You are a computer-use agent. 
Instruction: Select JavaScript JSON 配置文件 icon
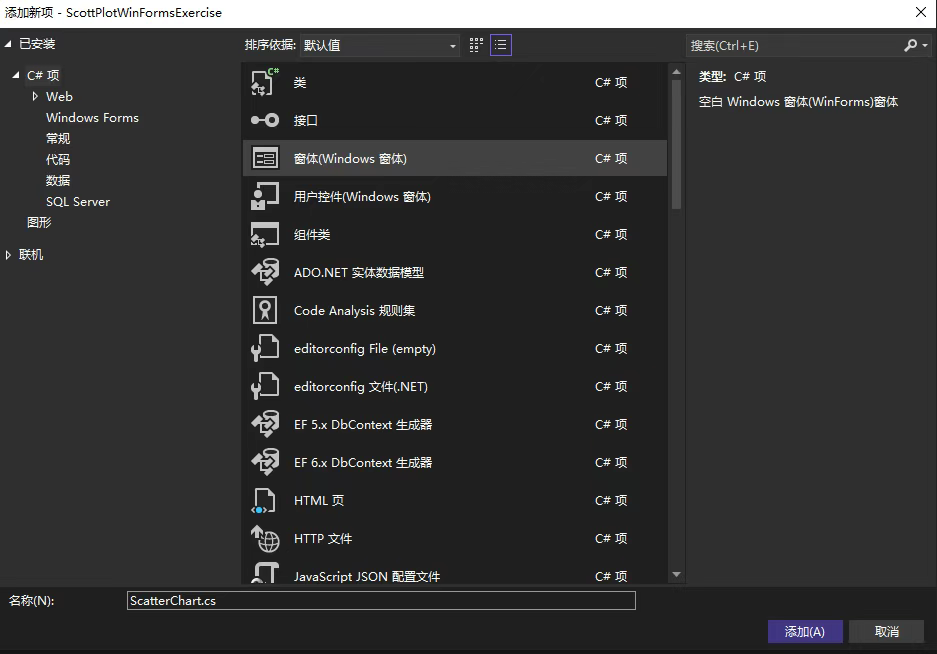[265, 573]
